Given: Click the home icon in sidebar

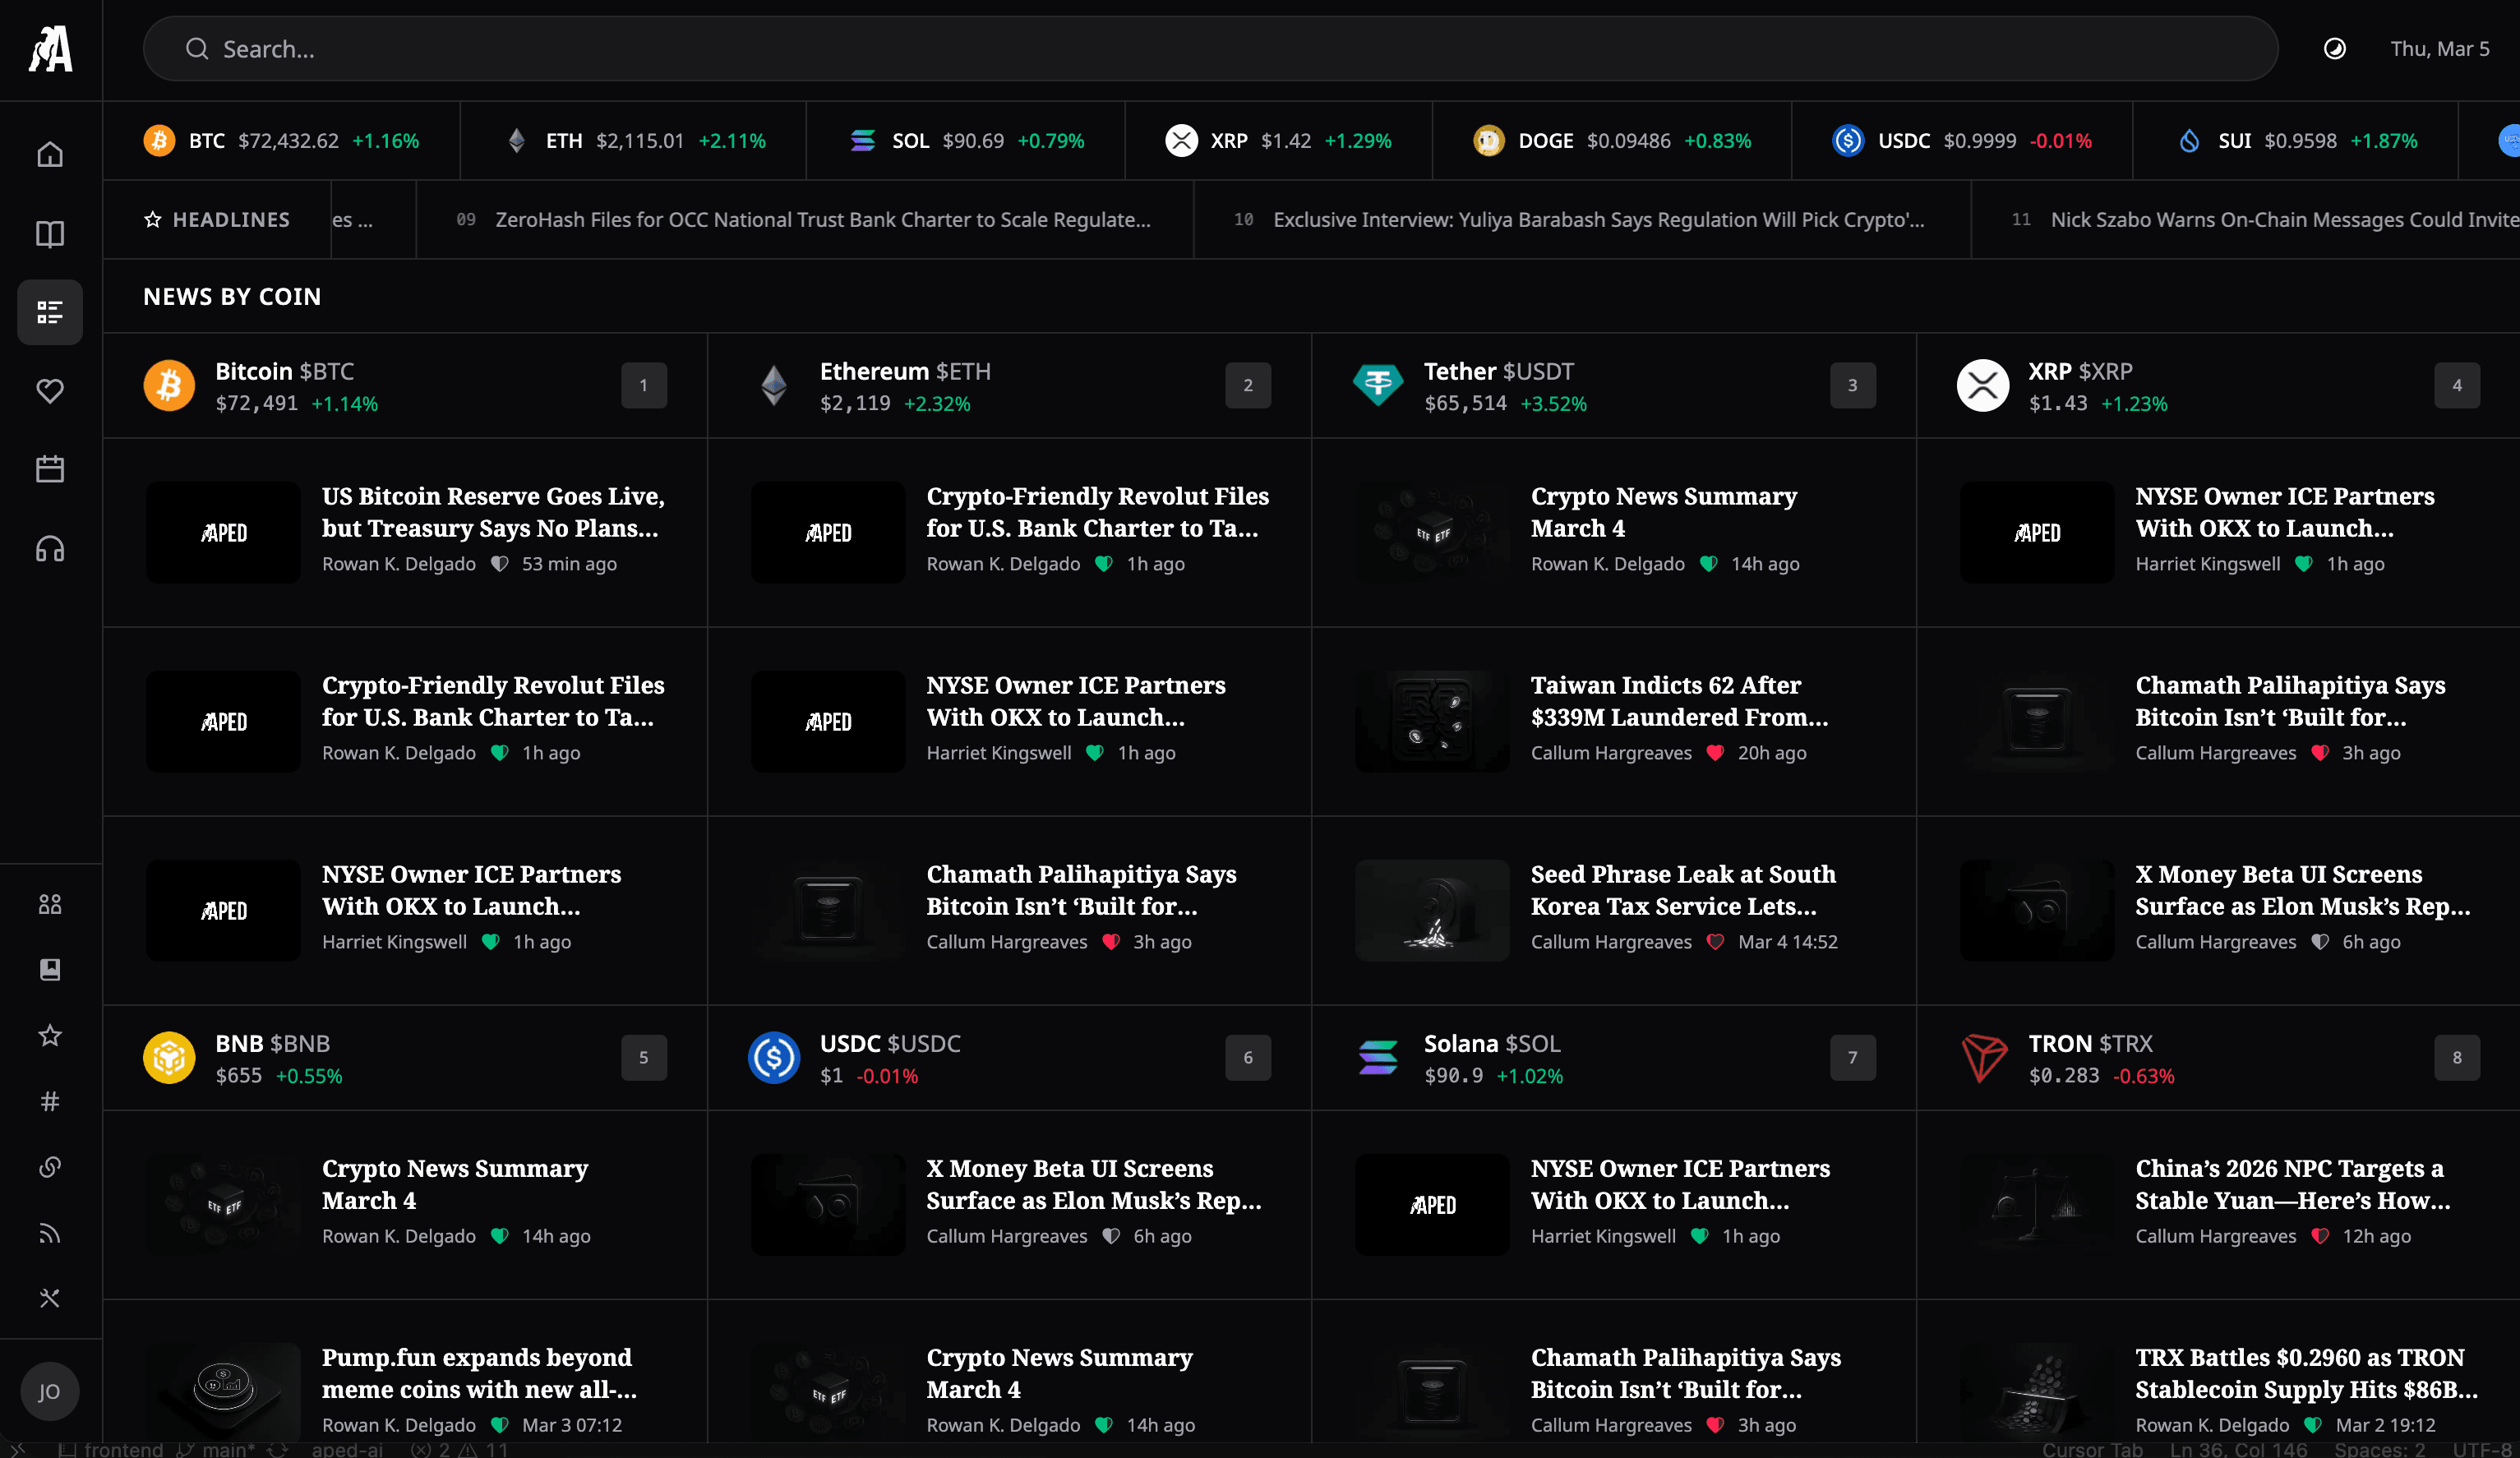Looking at the screenshot, I should (x=50, y=155).
